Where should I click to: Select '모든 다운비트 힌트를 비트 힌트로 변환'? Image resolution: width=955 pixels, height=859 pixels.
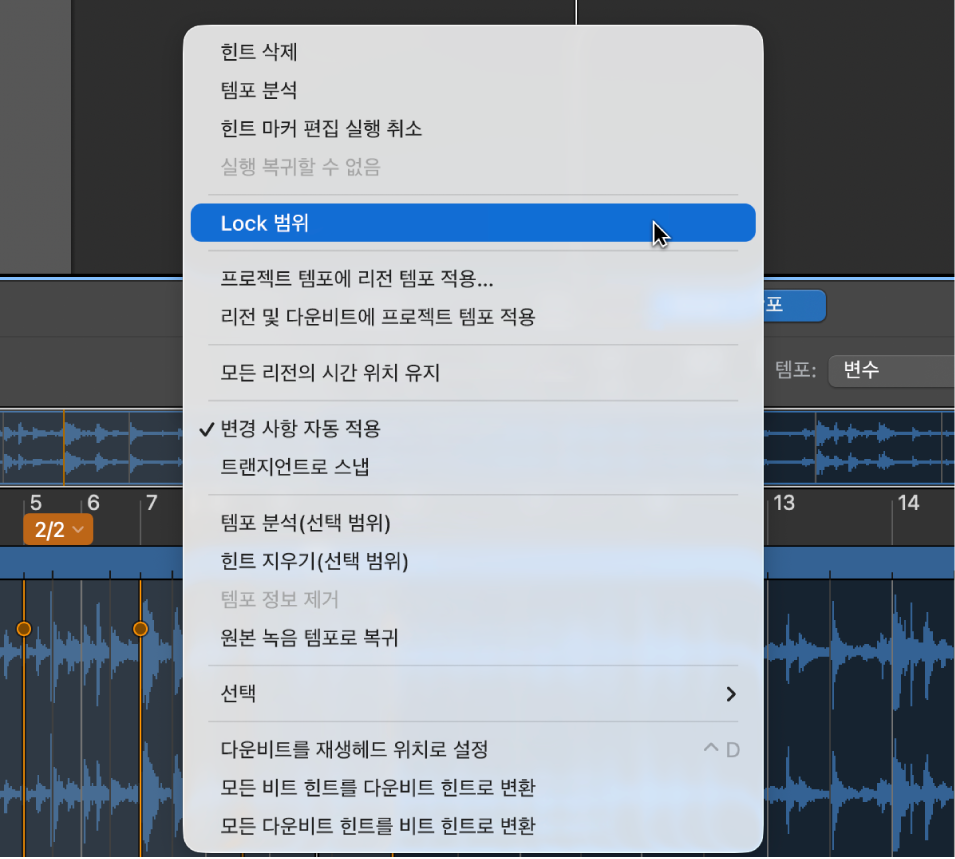[473, 826]
